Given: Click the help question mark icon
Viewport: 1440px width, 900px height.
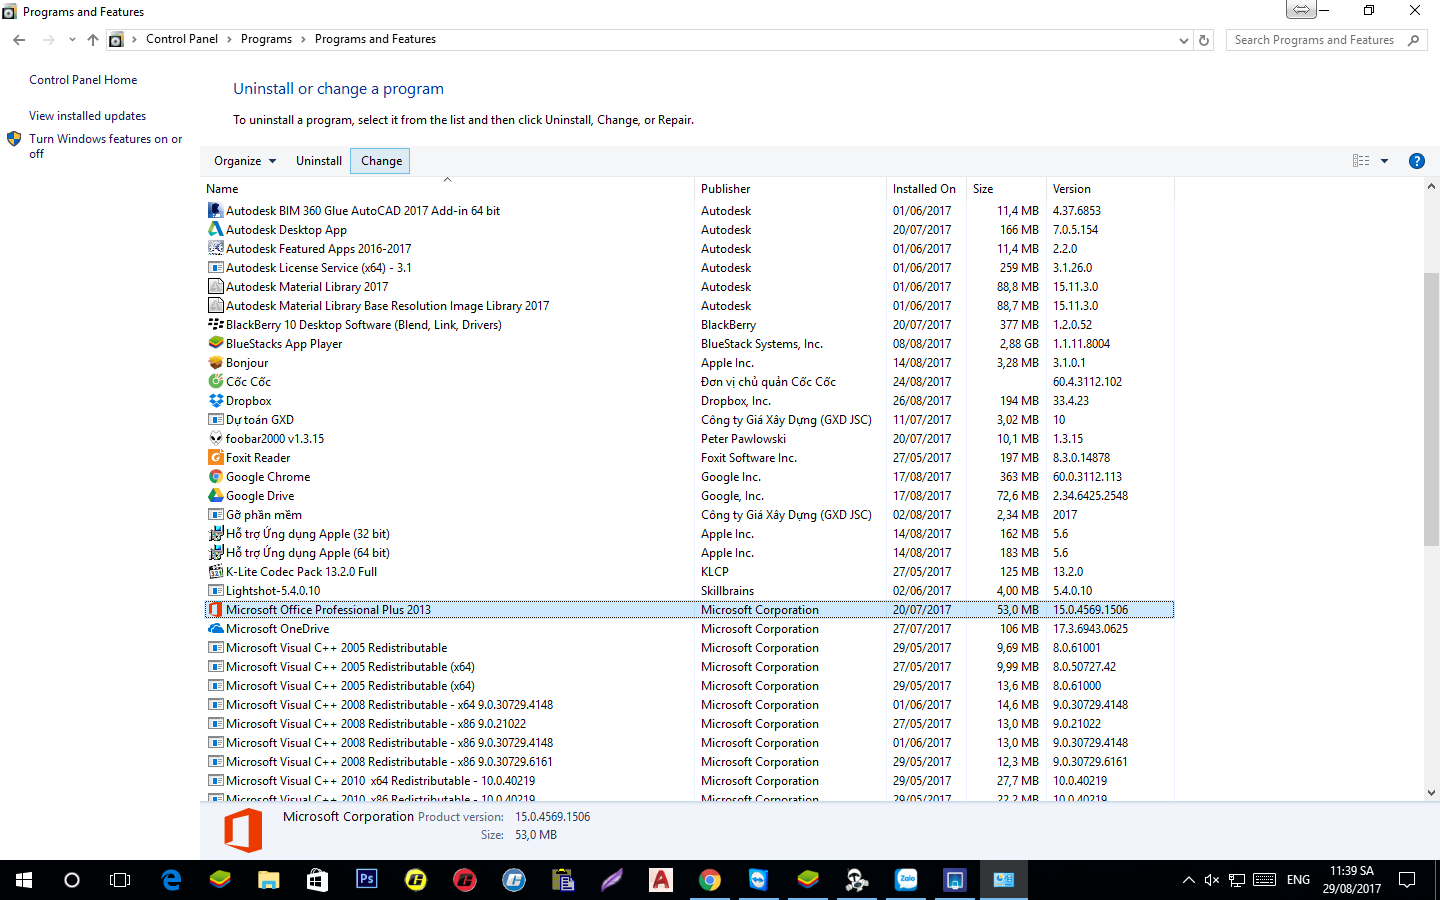Looking at the screenshot, I should (1416, 161).
